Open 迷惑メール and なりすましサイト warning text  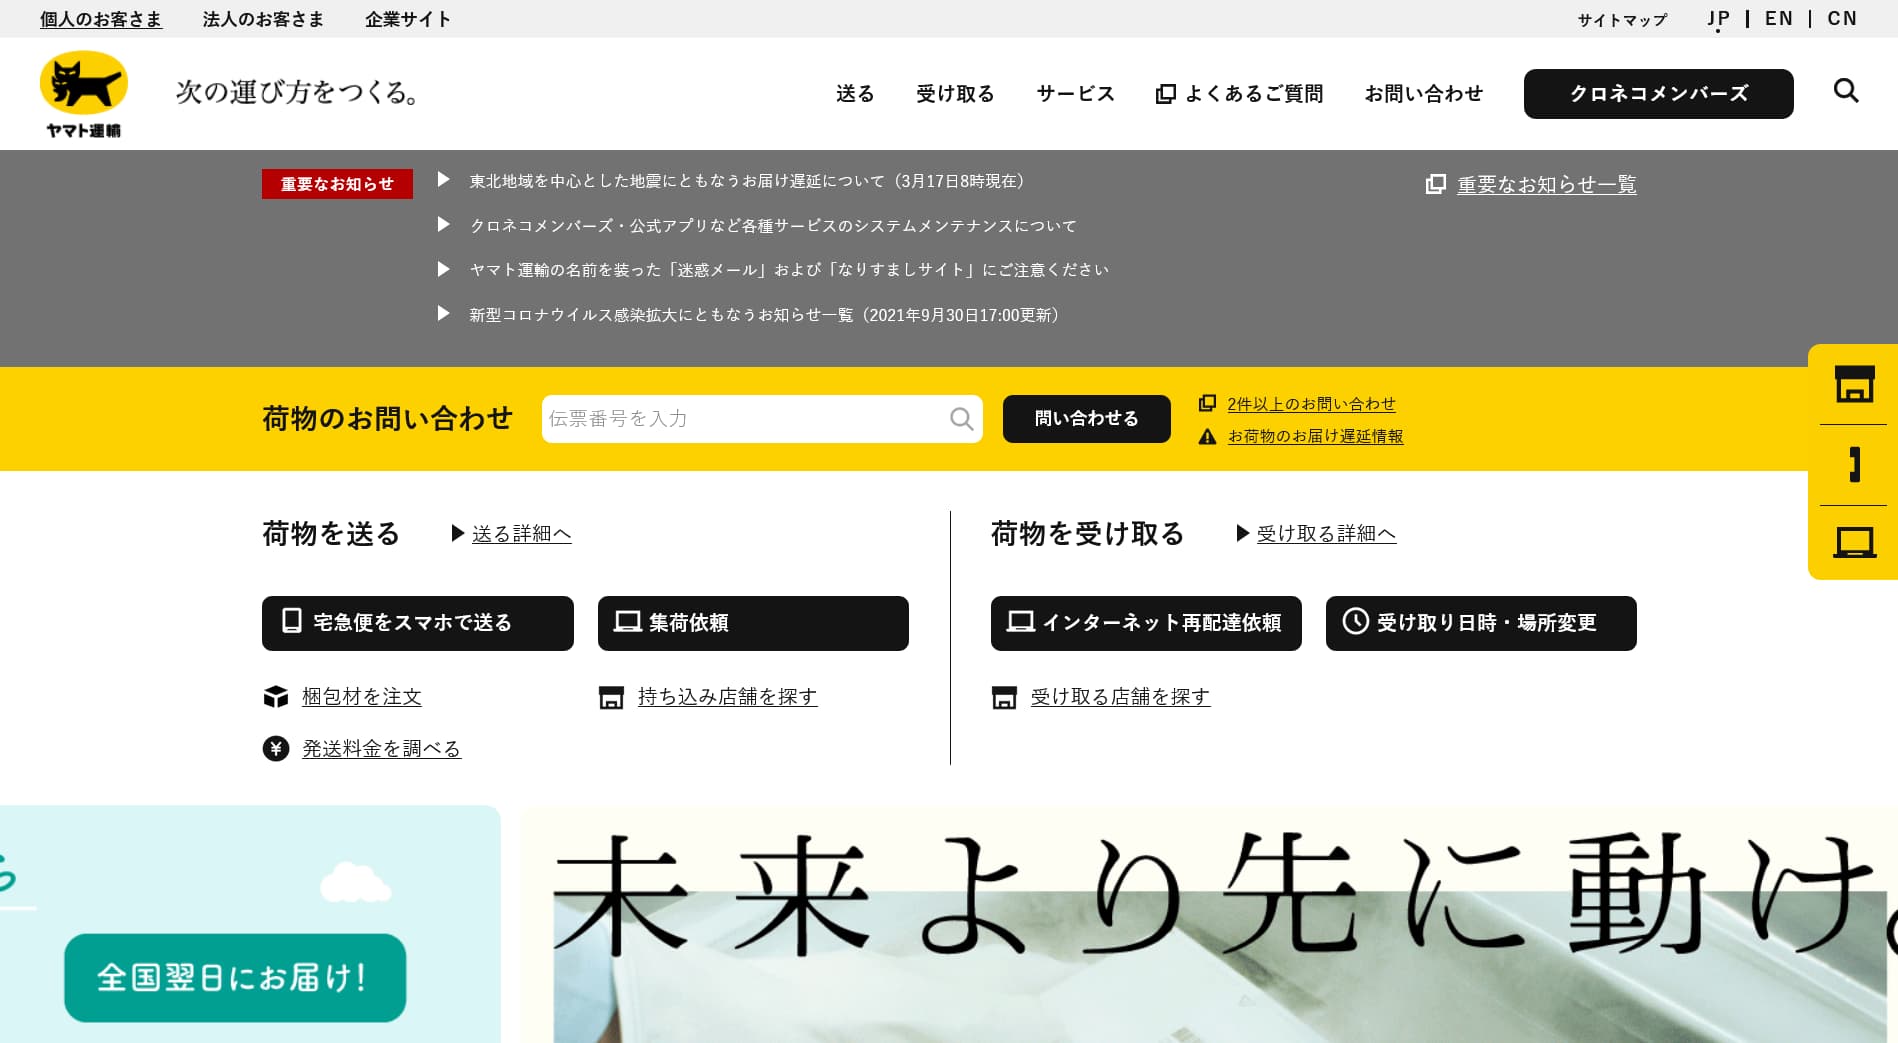[789, 270]
